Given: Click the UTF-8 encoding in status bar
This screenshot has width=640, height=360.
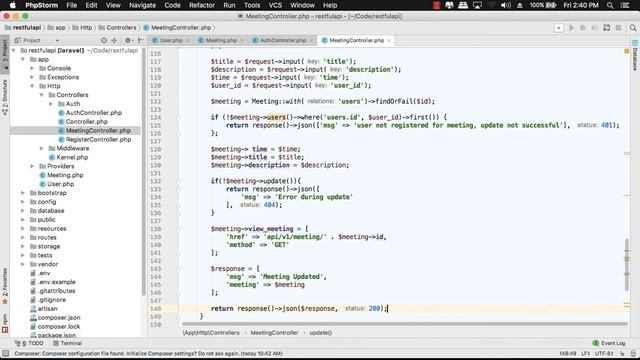Looking at the screenshot, I should [x=604, y=353].
